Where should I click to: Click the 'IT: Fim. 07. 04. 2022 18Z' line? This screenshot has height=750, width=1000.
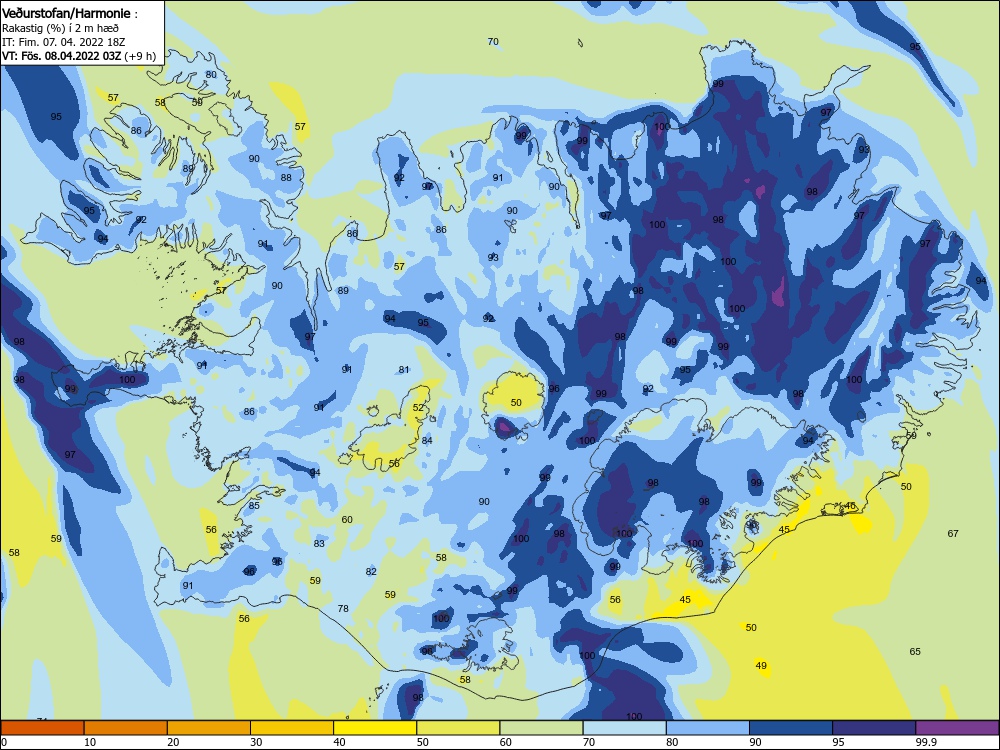(x=63, y=42)
